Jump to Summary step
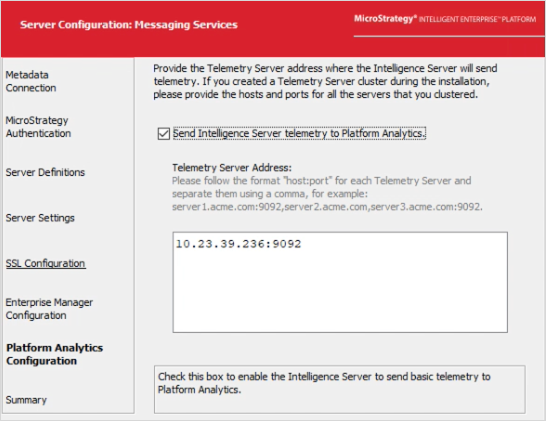Viewport: 546px width, 421px height. 26,400
